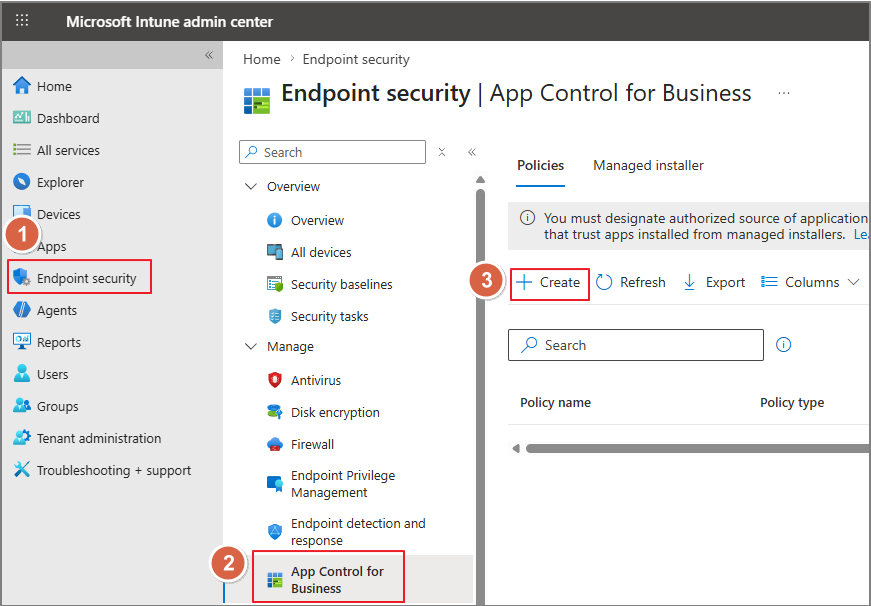Click the All devices icon
The width and height of the screenshot is (871, 606).
point(274,252)
